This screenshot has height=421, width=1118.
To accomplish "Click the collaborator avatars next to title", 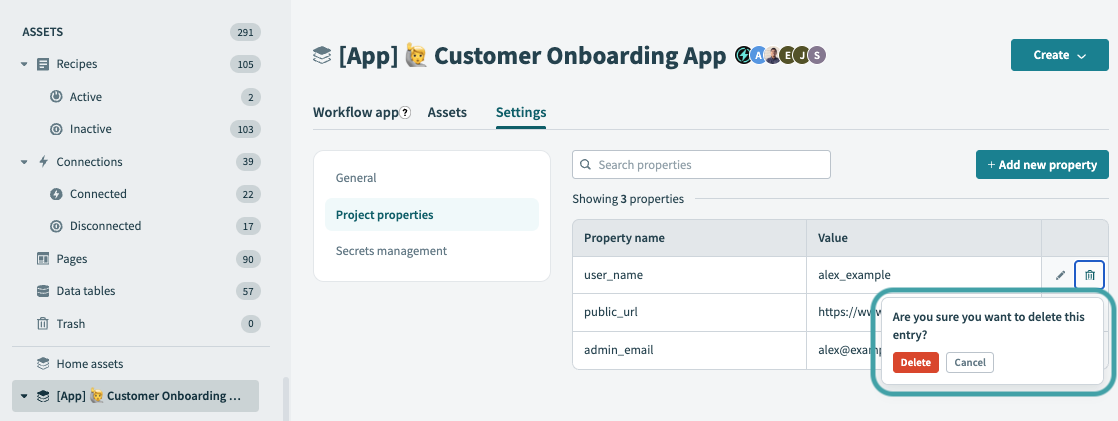I will pos(781,56).
